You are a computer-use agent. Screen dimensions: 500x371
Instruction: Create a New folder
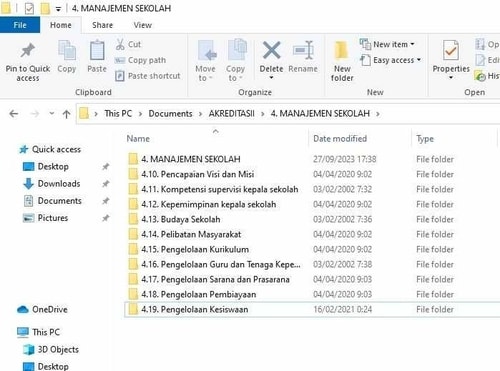pos(342,61)
